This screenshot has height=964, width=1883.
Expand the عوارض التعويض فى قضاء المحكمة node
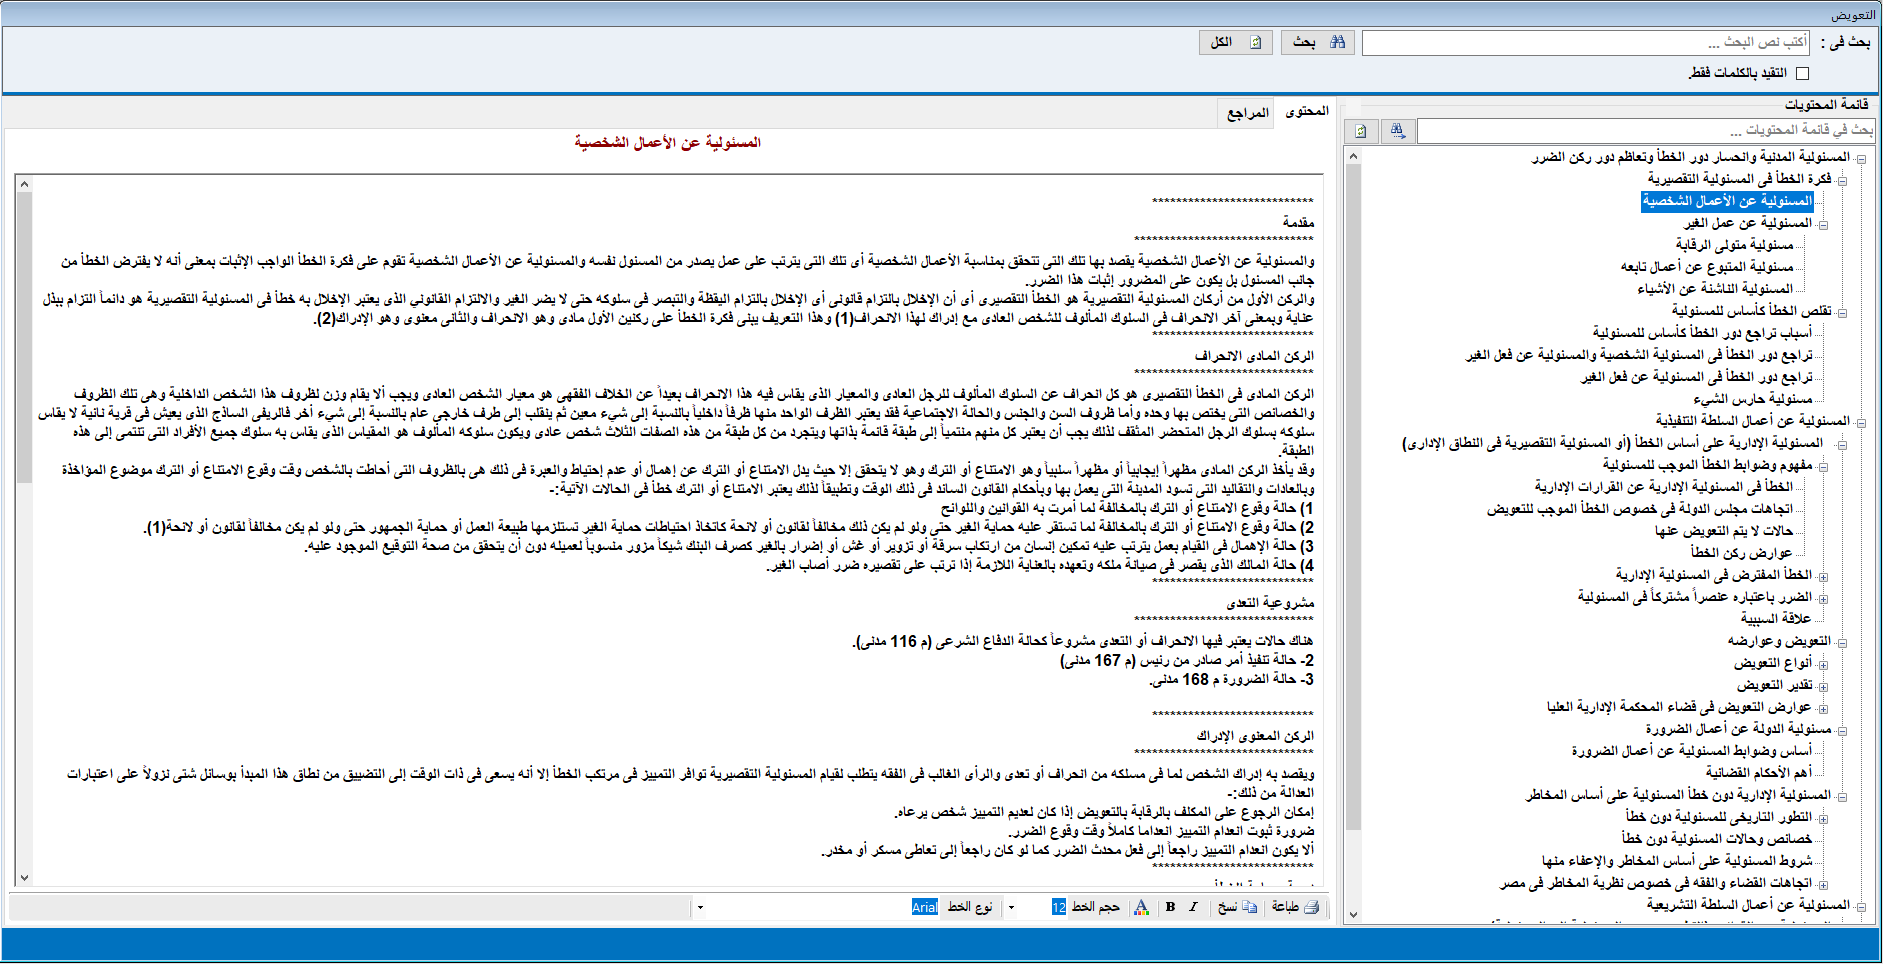[1823, 708]
